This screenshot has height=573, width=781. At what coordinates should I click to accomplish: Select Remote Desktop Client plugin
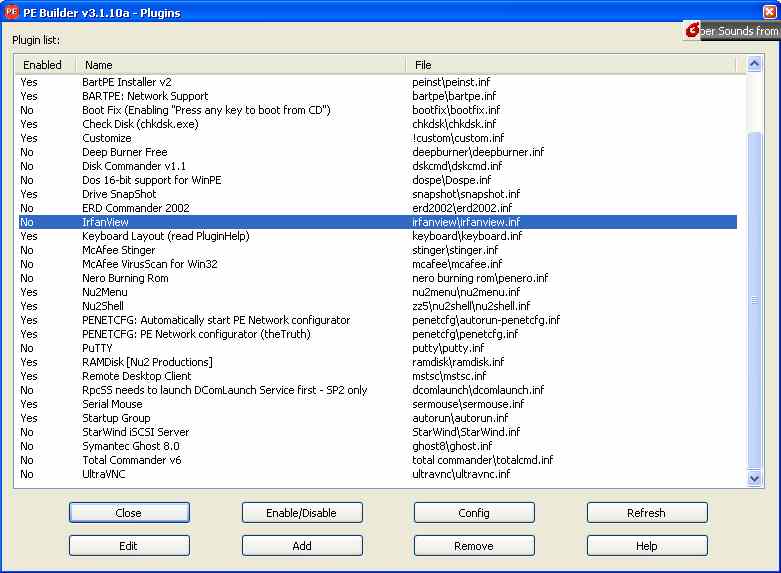point(378,376)
